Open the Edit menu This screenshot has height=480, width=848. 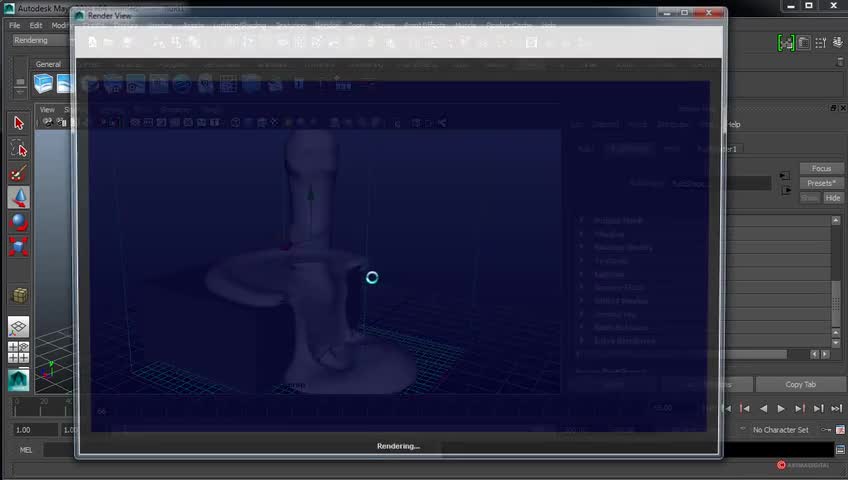(36, 25)
